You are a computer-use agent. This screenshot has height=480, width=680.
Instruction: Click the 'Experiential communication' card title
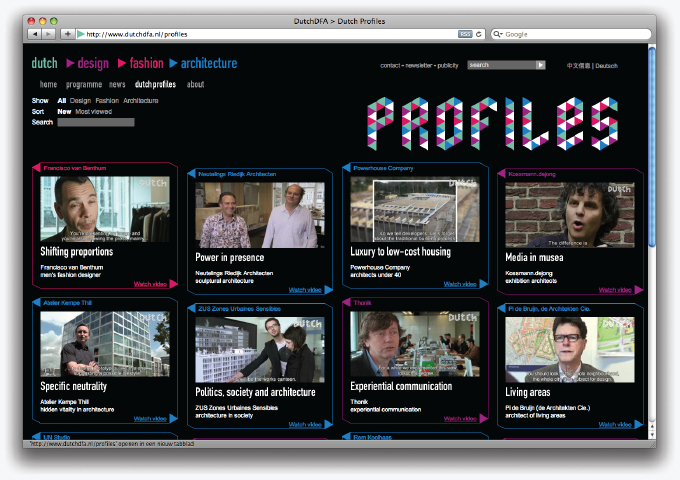(401, 386)
